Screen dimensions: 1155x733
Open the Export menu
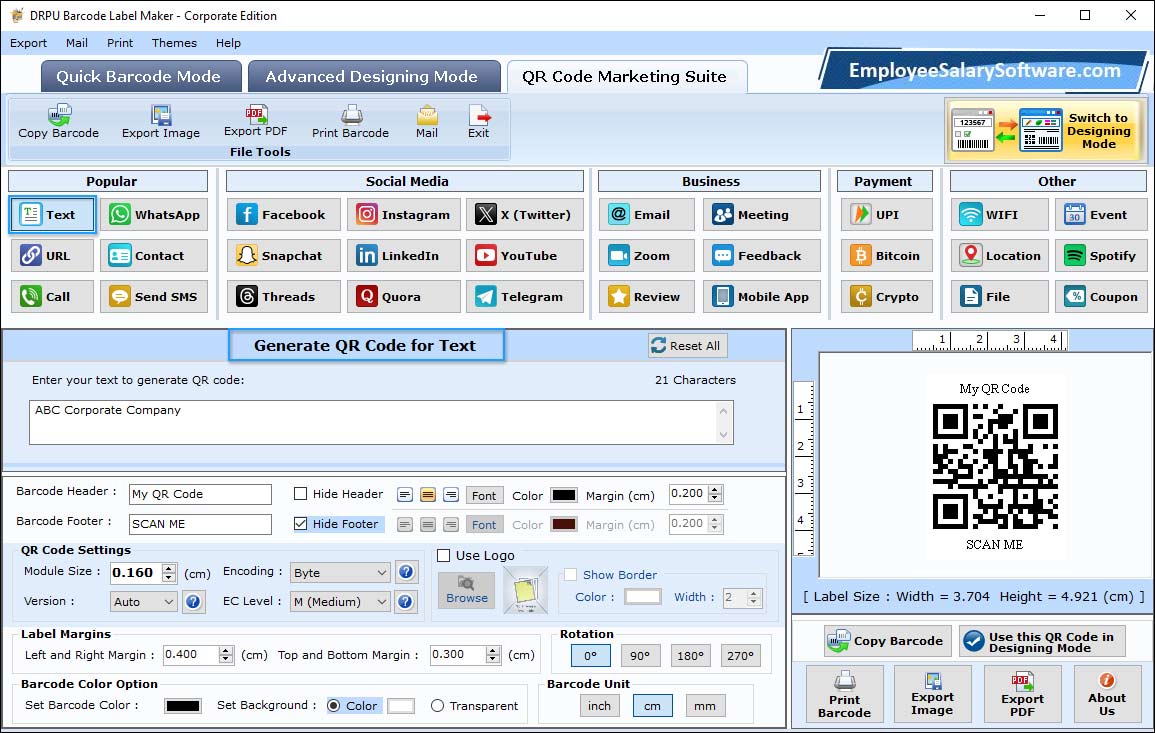click(29, 43)
